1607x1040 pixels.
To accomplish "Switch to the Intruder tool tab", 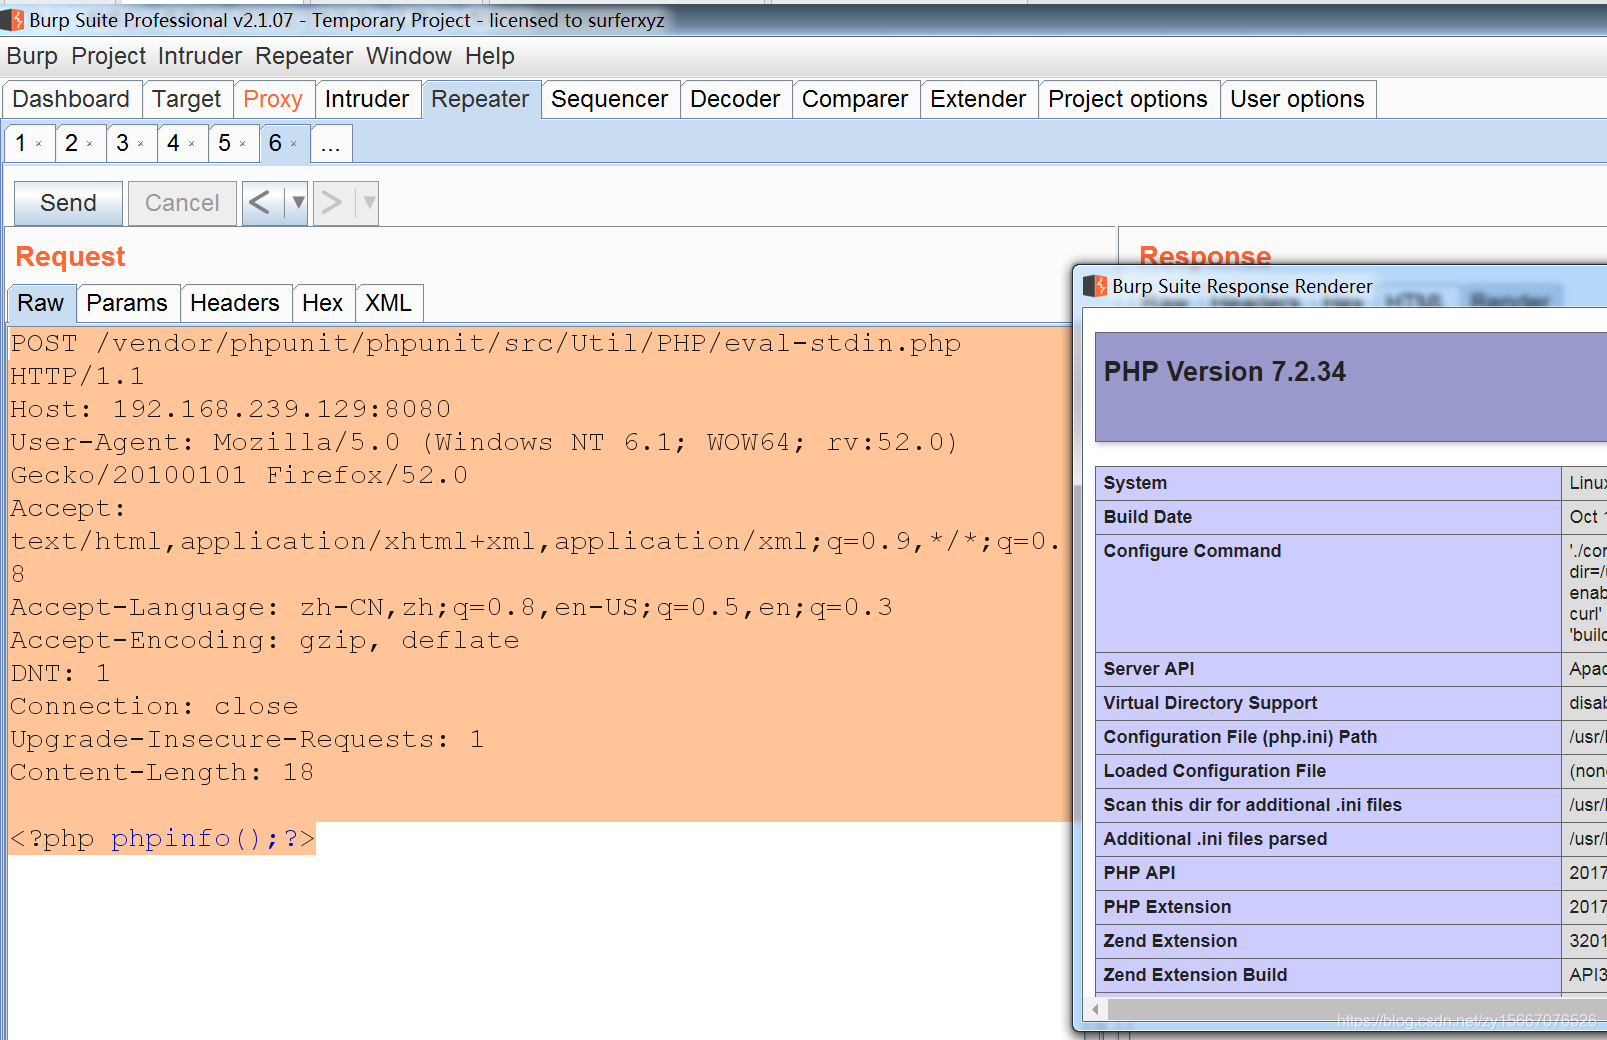I will pos(367,99).
